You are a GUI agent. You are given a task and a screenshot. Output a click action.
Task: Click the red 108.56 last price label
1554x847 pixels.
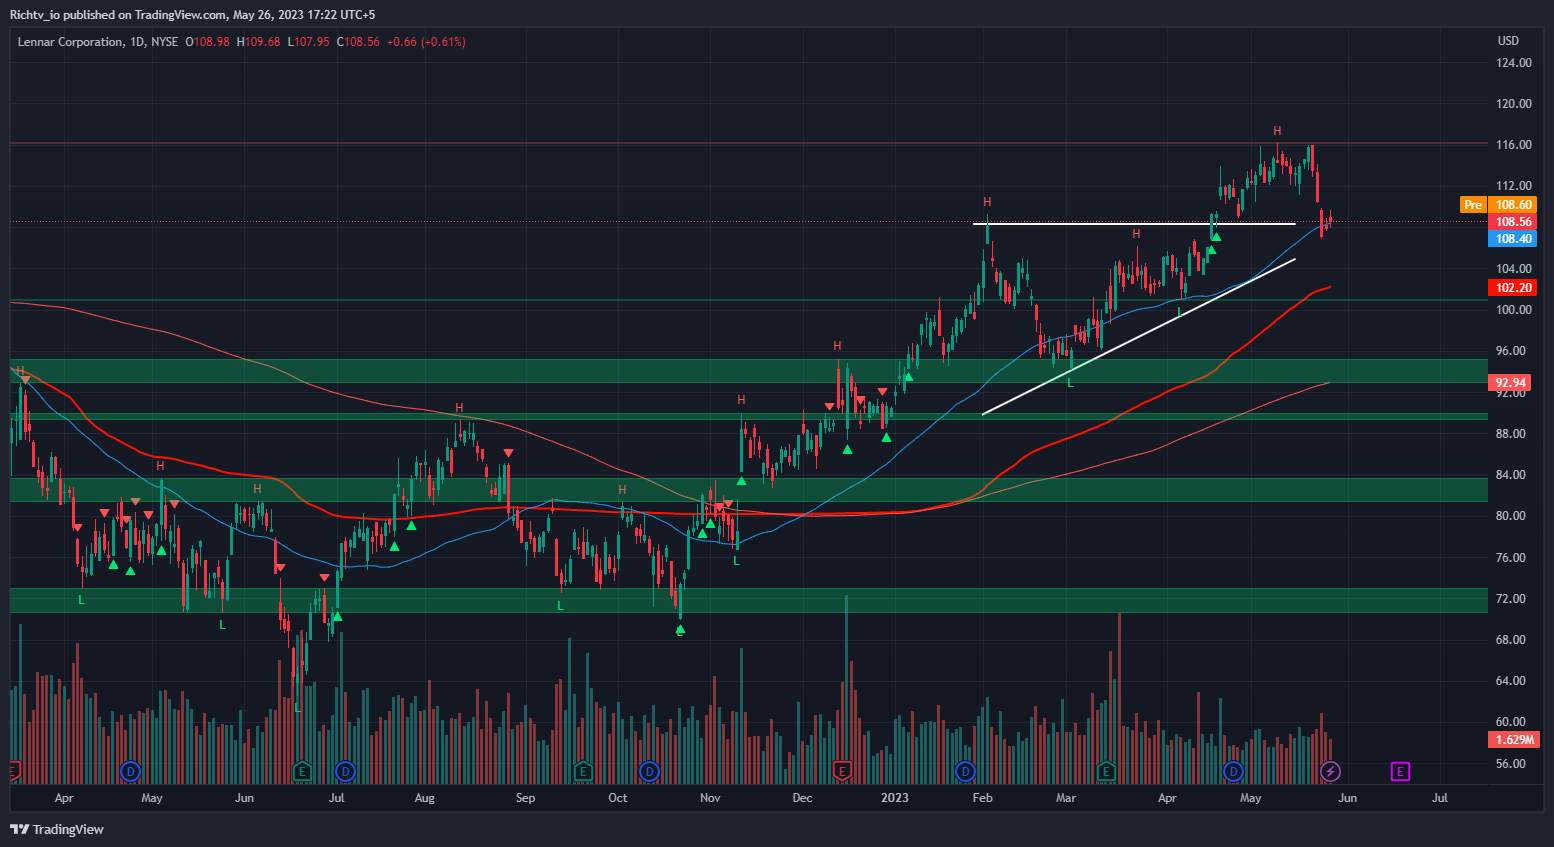click(x=1513, y=222)
